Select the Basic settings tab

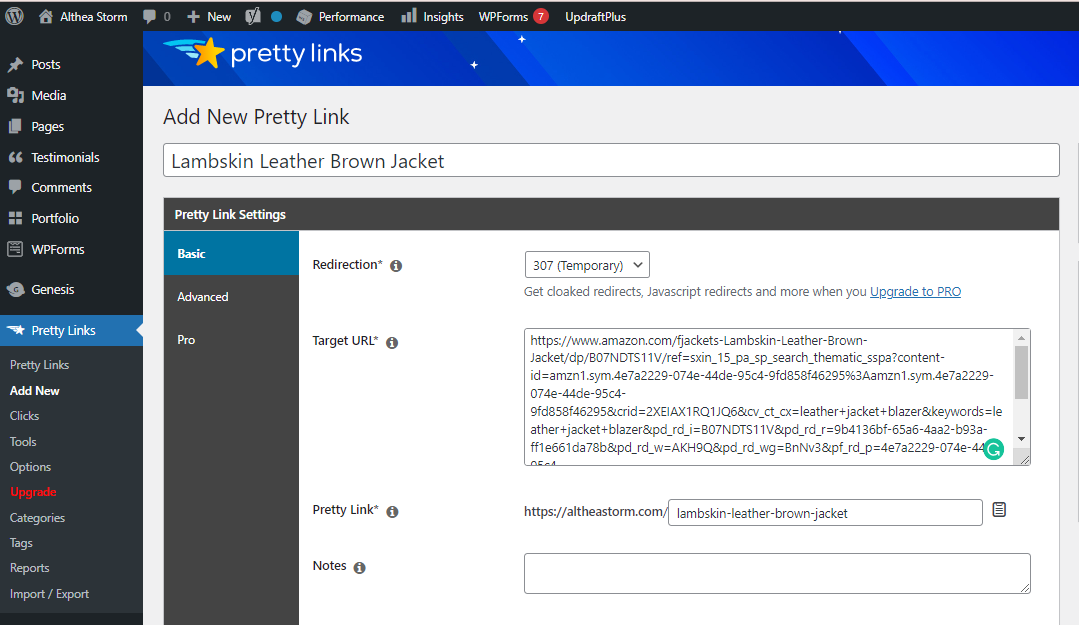pyautogui.click(x=231, y=253)
